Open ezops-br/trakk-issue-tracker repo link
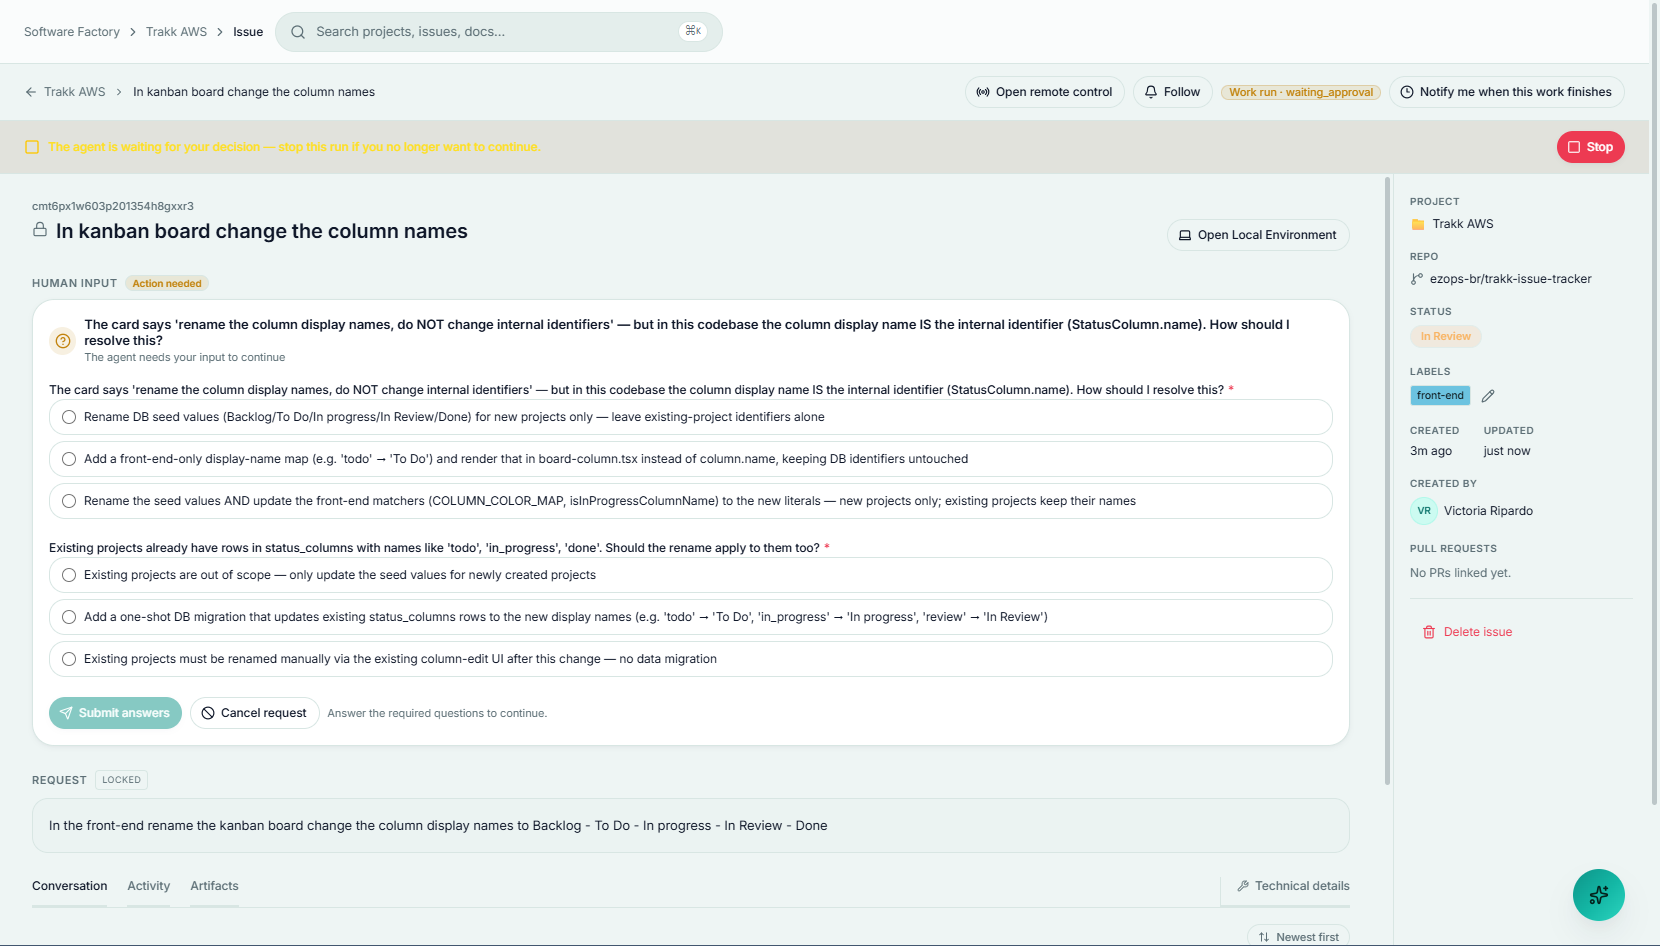Viewport: 1660px width, 946px height. pyautogui.click(x=1511, y=279)
